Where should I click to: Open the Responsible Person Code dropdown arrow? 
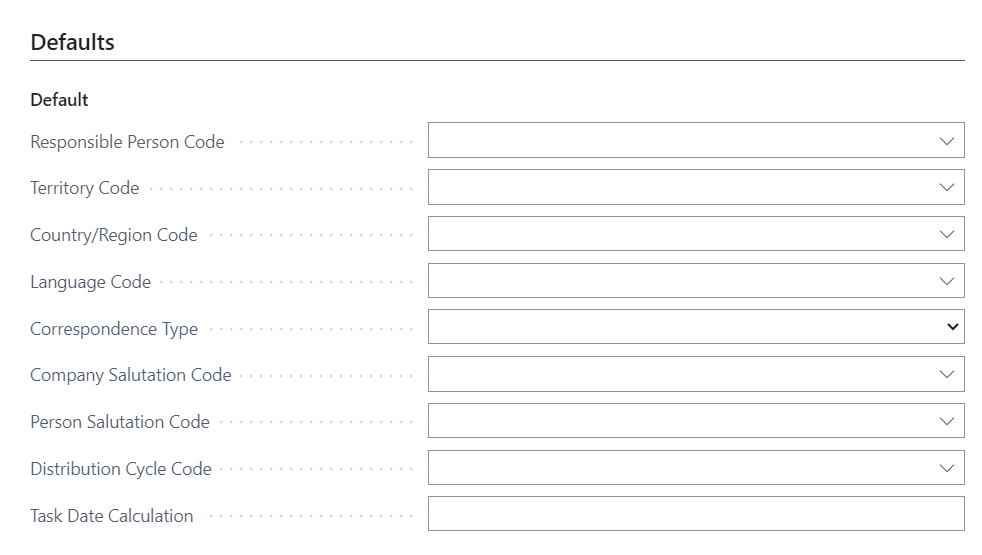click(947, 141)
